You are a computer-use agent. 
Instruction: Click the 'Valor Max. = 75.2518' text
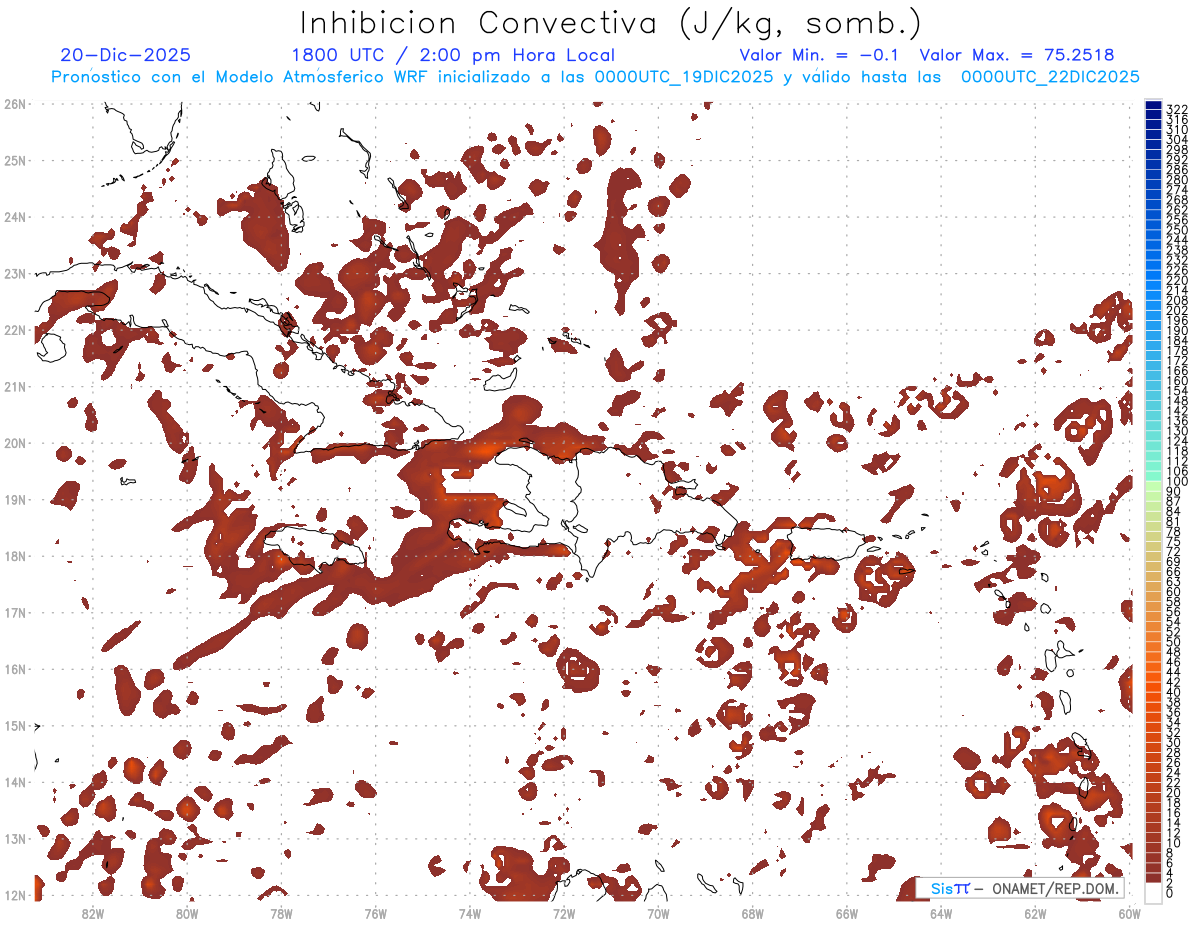(1016, 55)
